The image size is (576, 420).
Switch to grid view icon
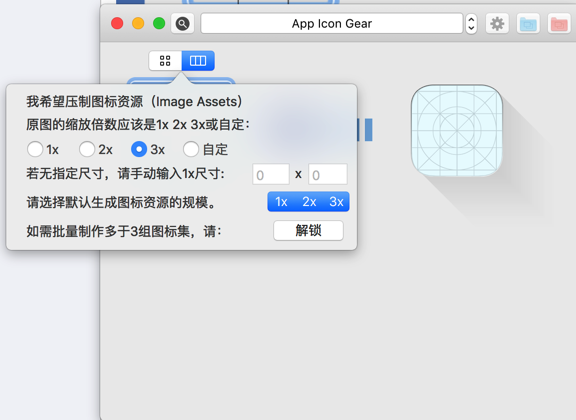click(165, 61)
